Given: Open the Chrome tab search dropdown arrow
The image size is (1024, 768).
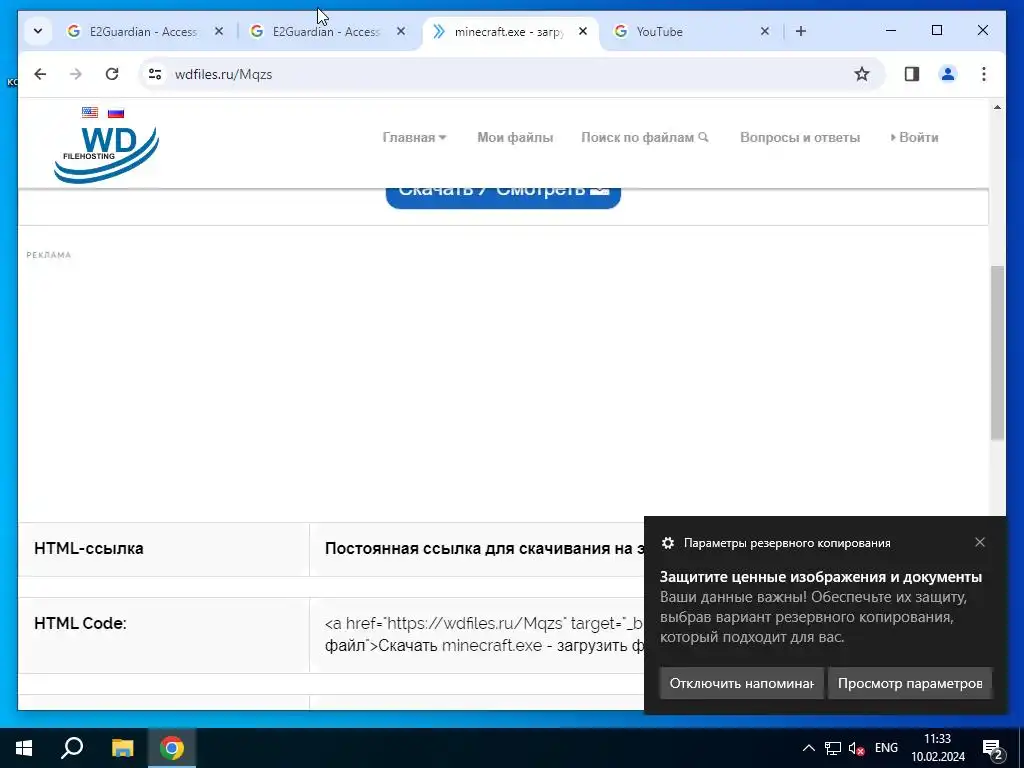Looking at the screenshot, I should click(x=38, y=31).
